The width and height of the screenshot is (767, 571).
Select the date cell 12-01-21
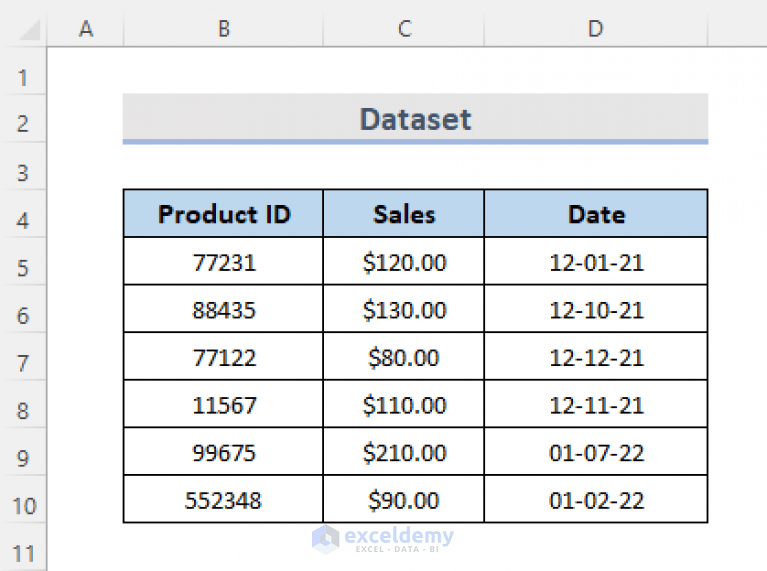pyautogui.click(x=596, y=262)
